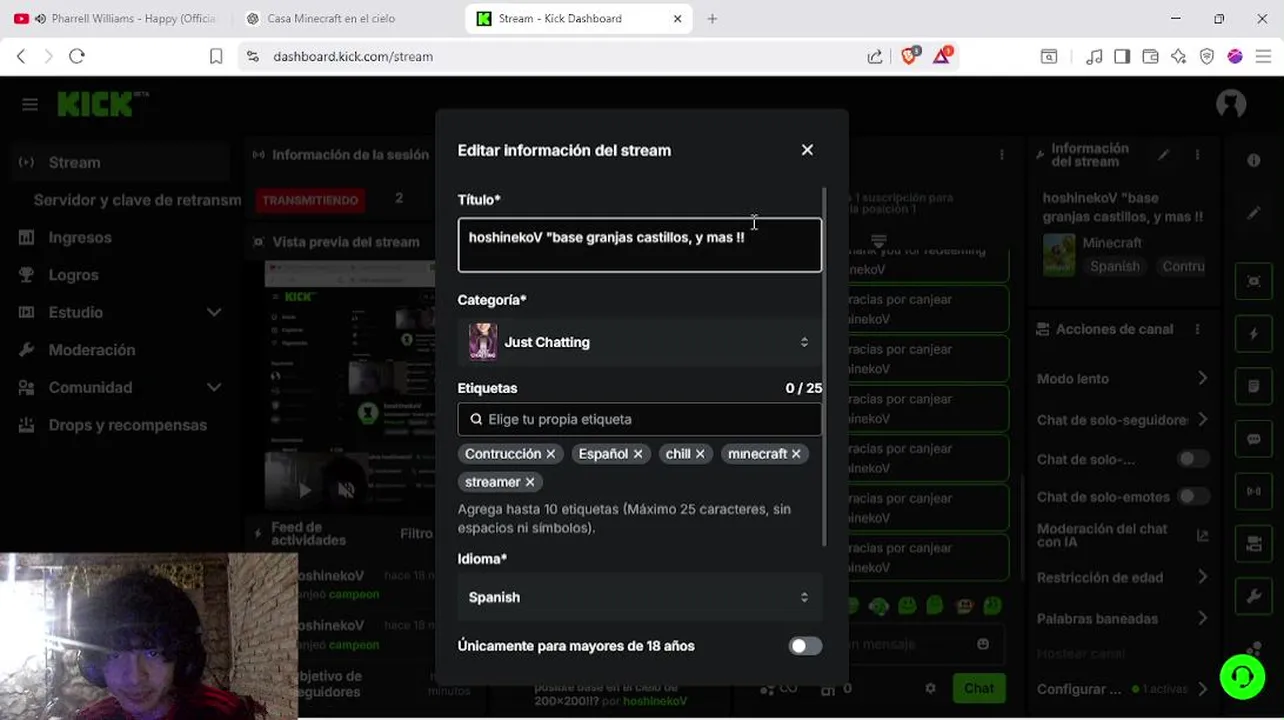Open the Just Chatting category dropdown

(640, 342)
